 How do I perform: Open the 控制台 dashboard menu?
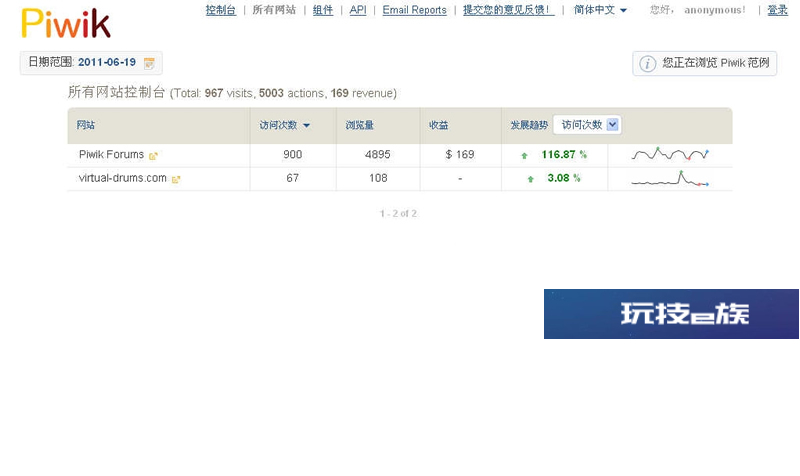[221, 10]
